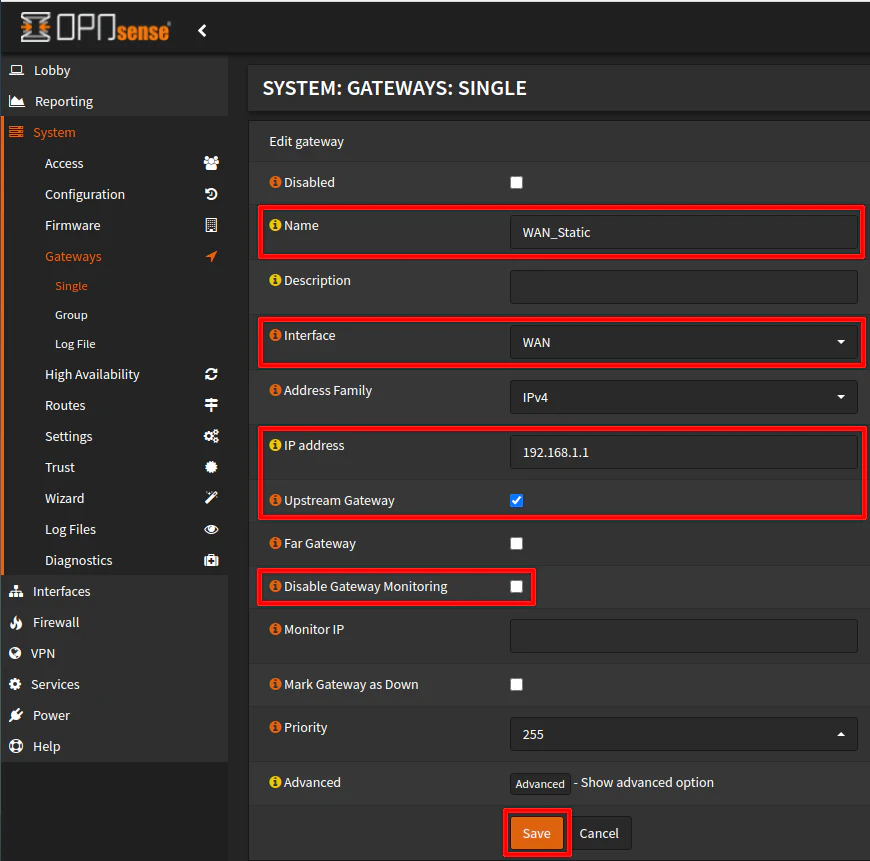870x861 pixels.
Task: Click the Diagnostics medkit icon
Action: pyautogui.click(x=211, y=560)
